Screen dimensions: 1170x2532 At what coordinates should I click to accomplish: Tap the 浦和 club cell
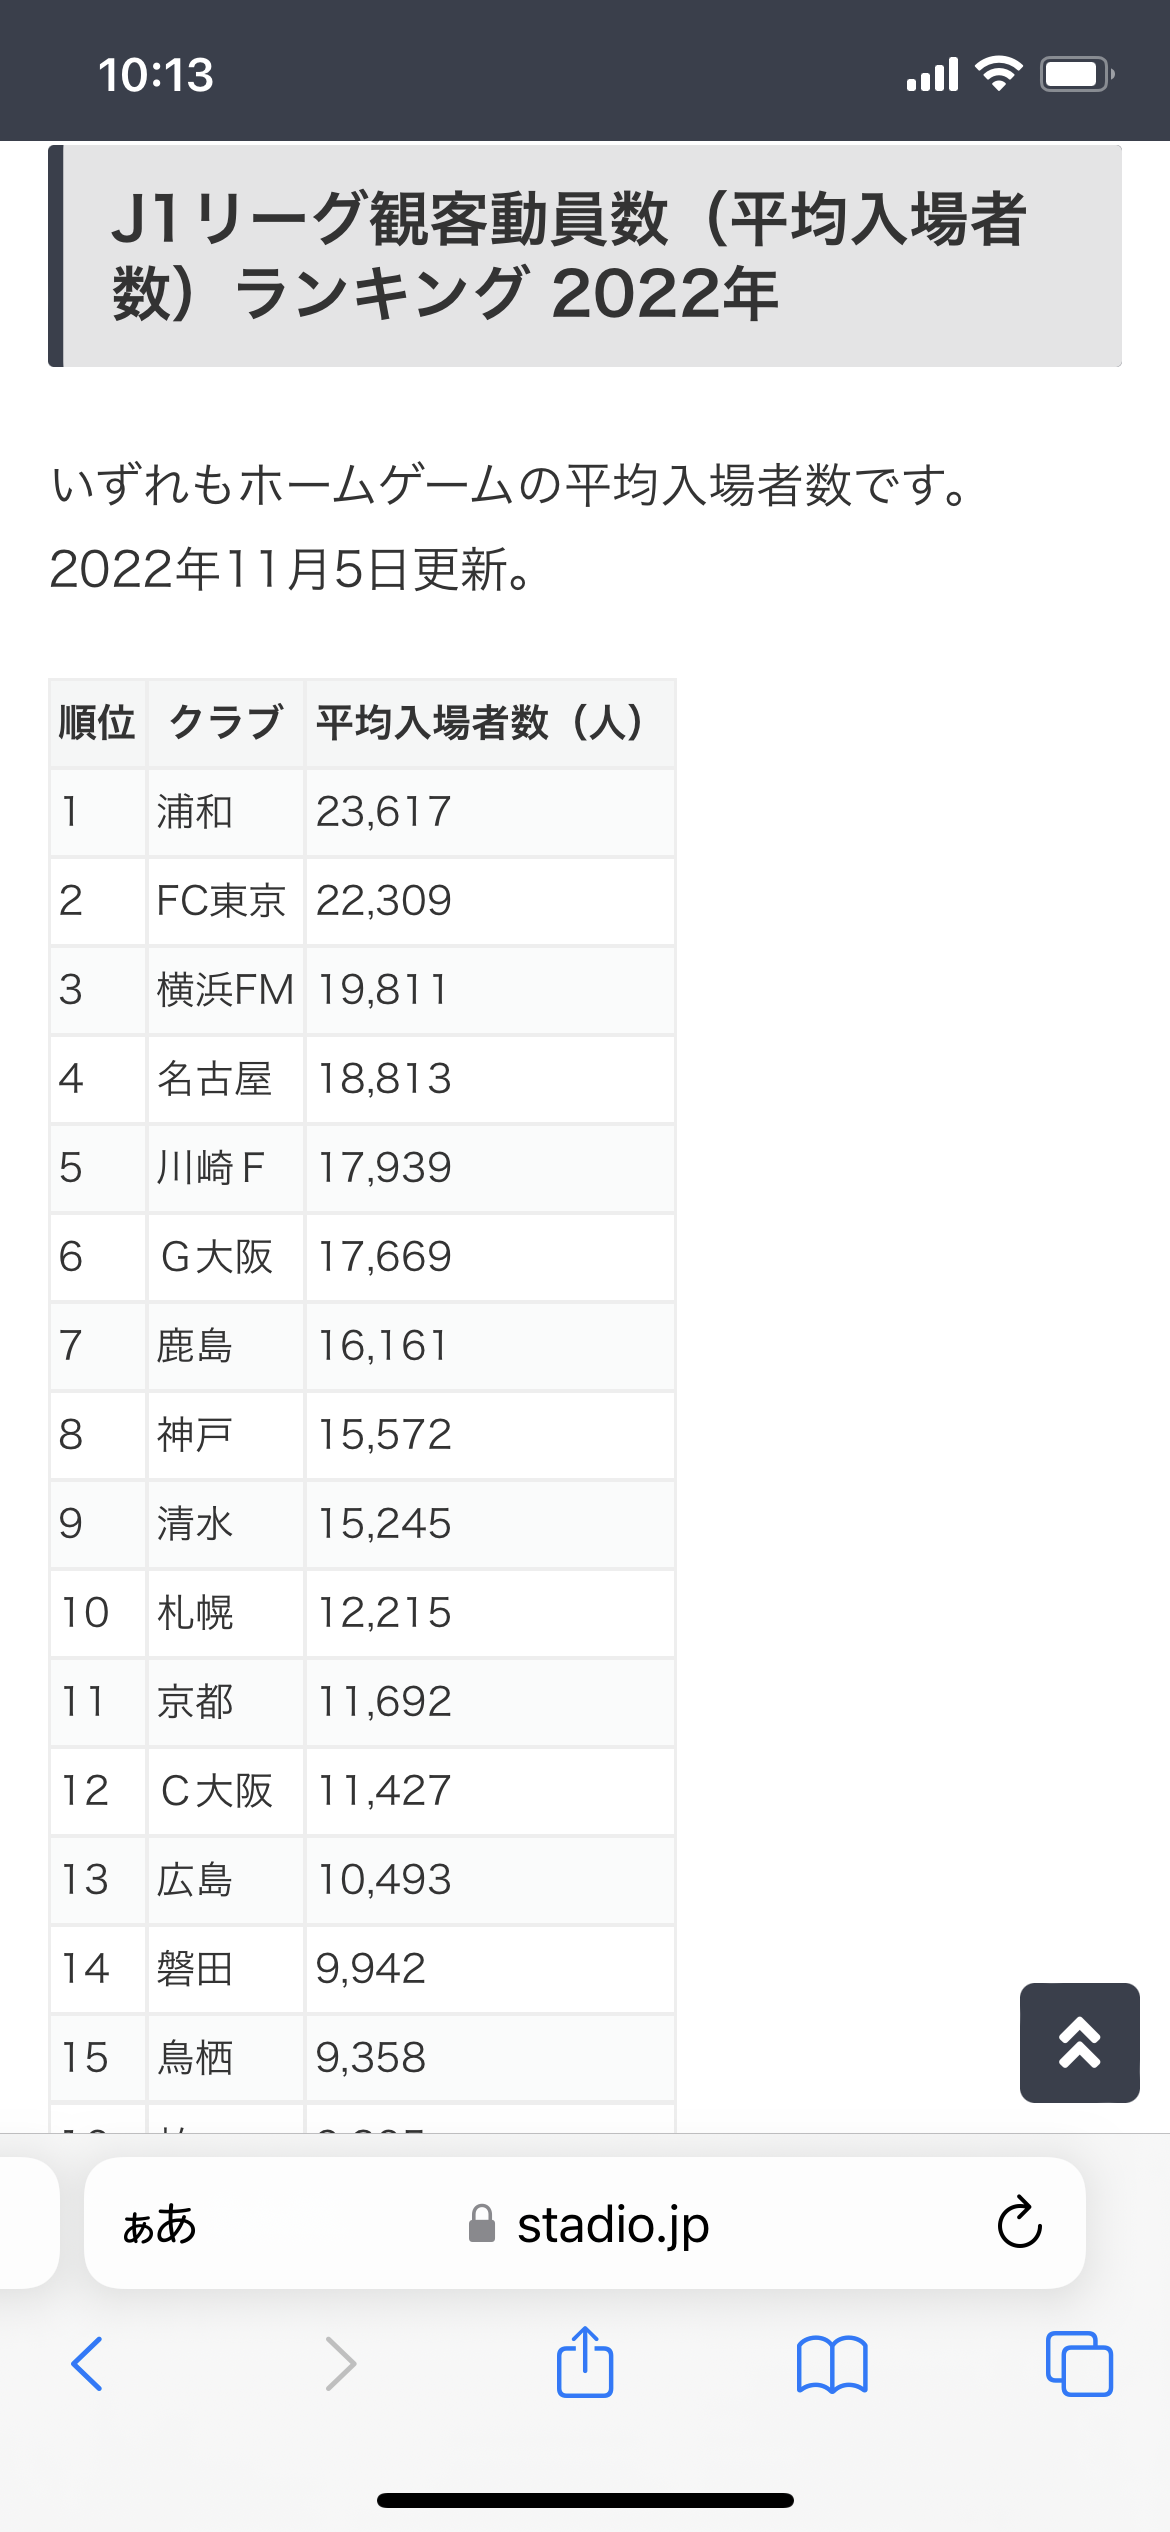195,812
